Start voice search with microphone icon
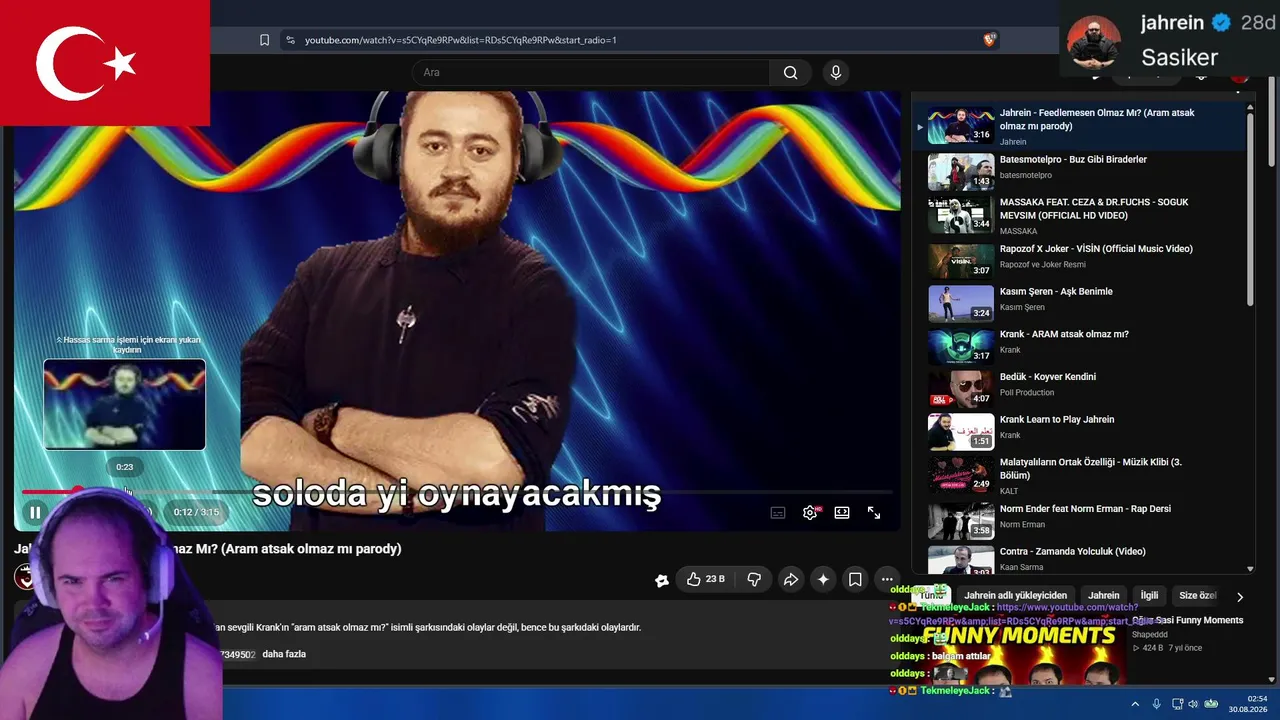1280x720 pixels. 836,72
